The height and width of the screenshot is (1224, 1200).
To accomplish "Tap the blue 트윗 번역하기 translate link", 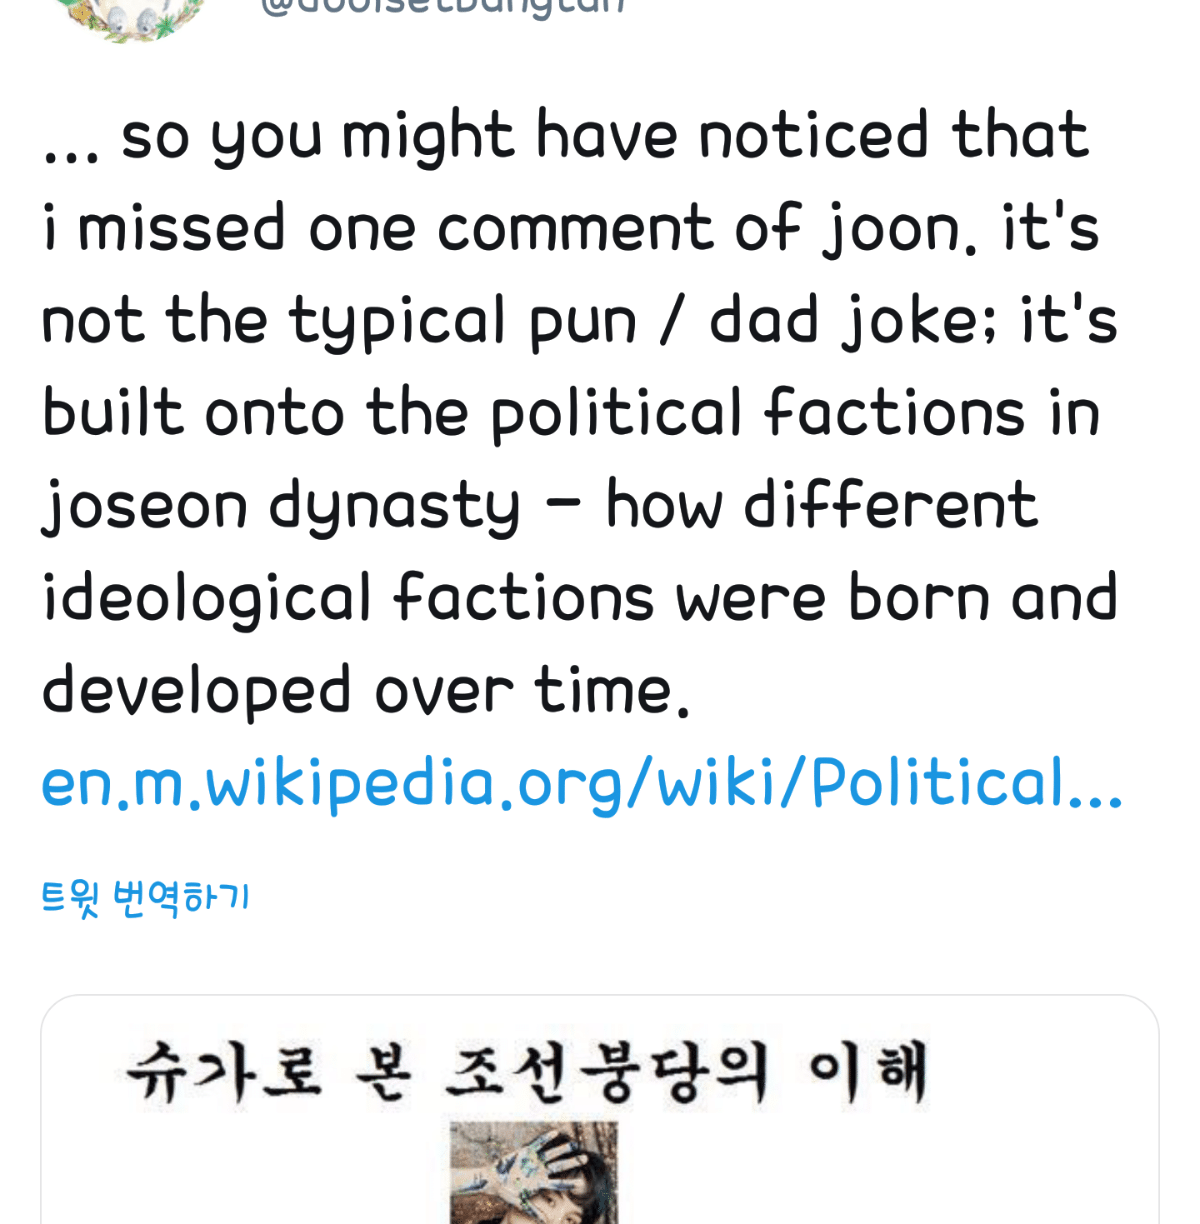I will pyautogui.click(x=145, y=898).
